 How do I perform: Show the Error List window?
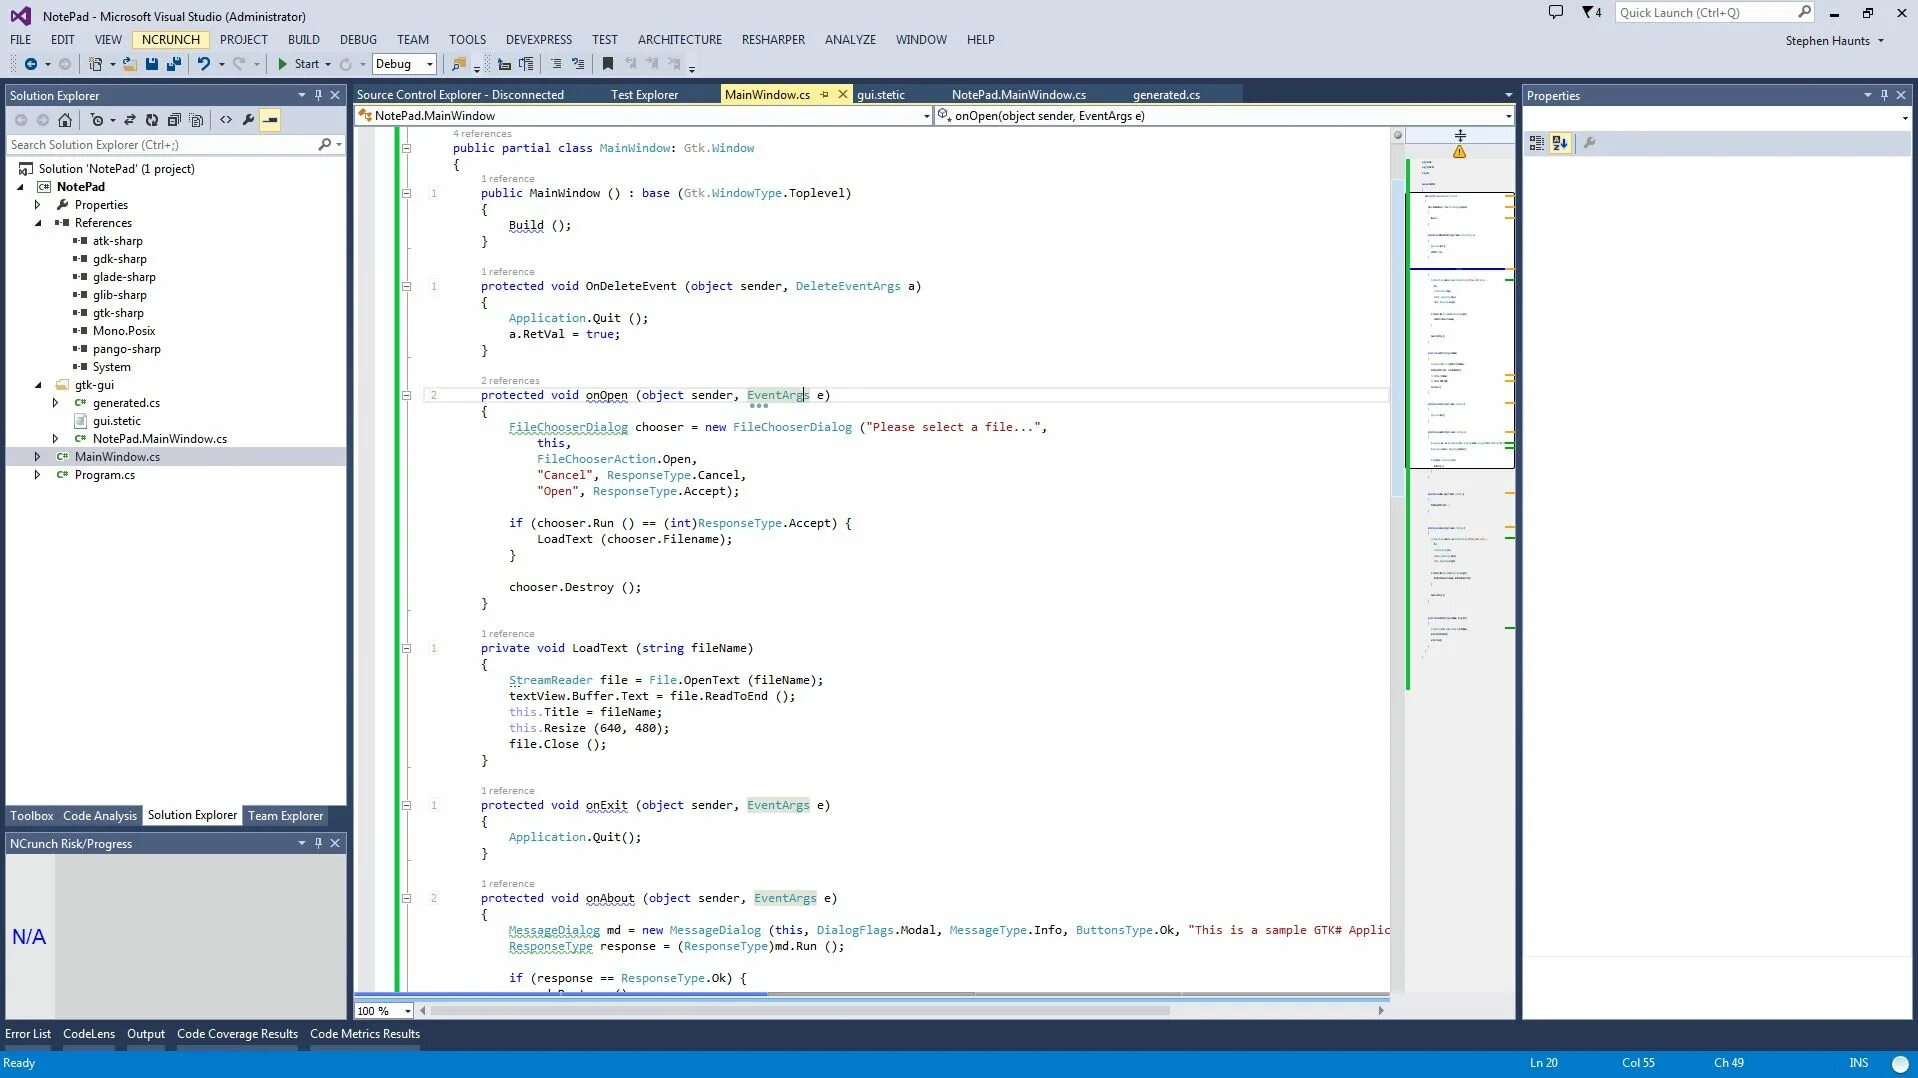pyautogui.click(x=28, y=1034)
